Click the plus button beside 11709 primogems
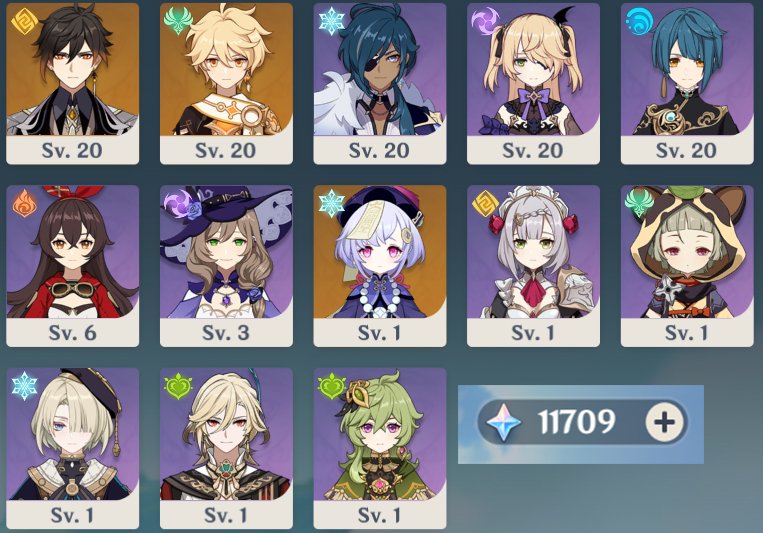Screen dimensions: 763x533 [665, 422]
